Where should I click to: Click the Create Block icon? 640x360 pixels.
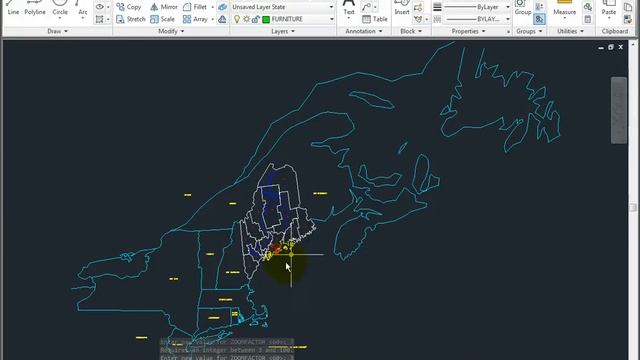point(418,7)
